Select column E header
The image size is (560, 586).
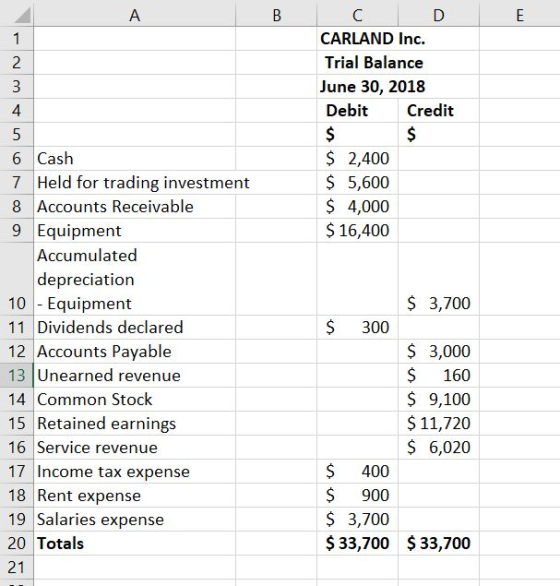[x=520, y=14]
